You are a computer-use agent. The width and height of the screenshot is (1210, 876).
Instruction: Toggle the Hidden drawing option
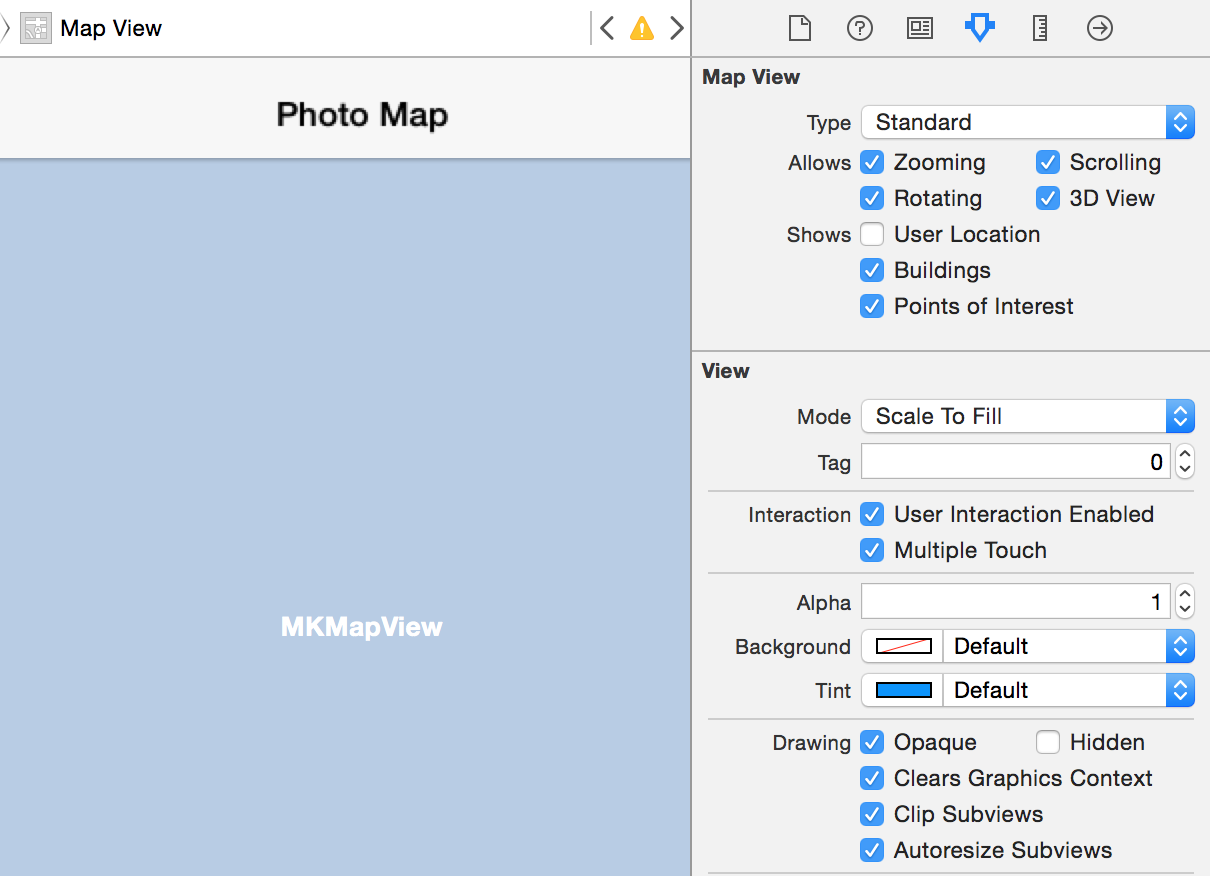coord(1048,742)
